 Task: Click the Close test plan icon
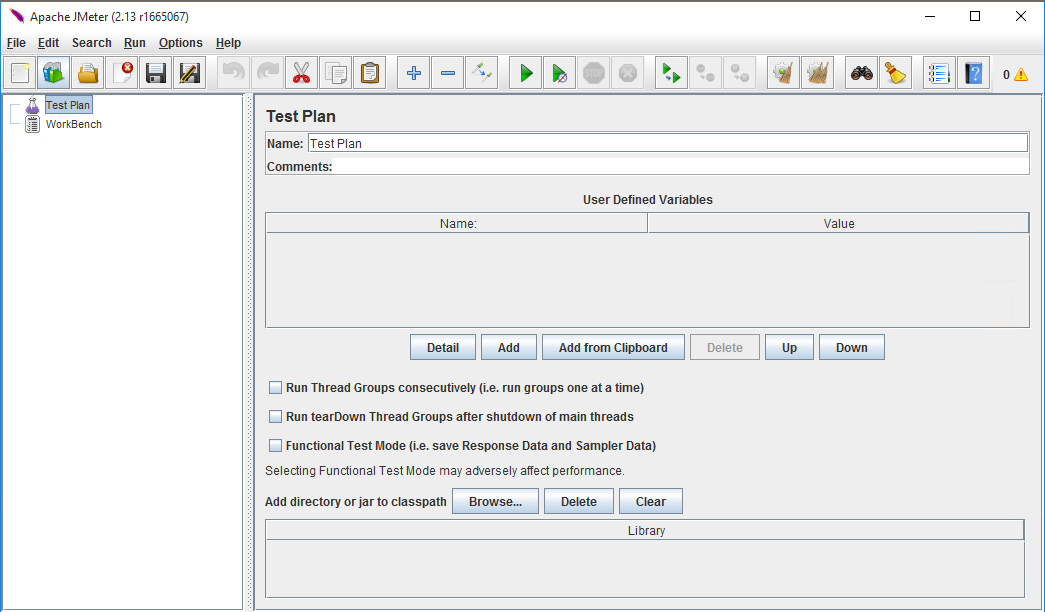(x=122, y=73)
